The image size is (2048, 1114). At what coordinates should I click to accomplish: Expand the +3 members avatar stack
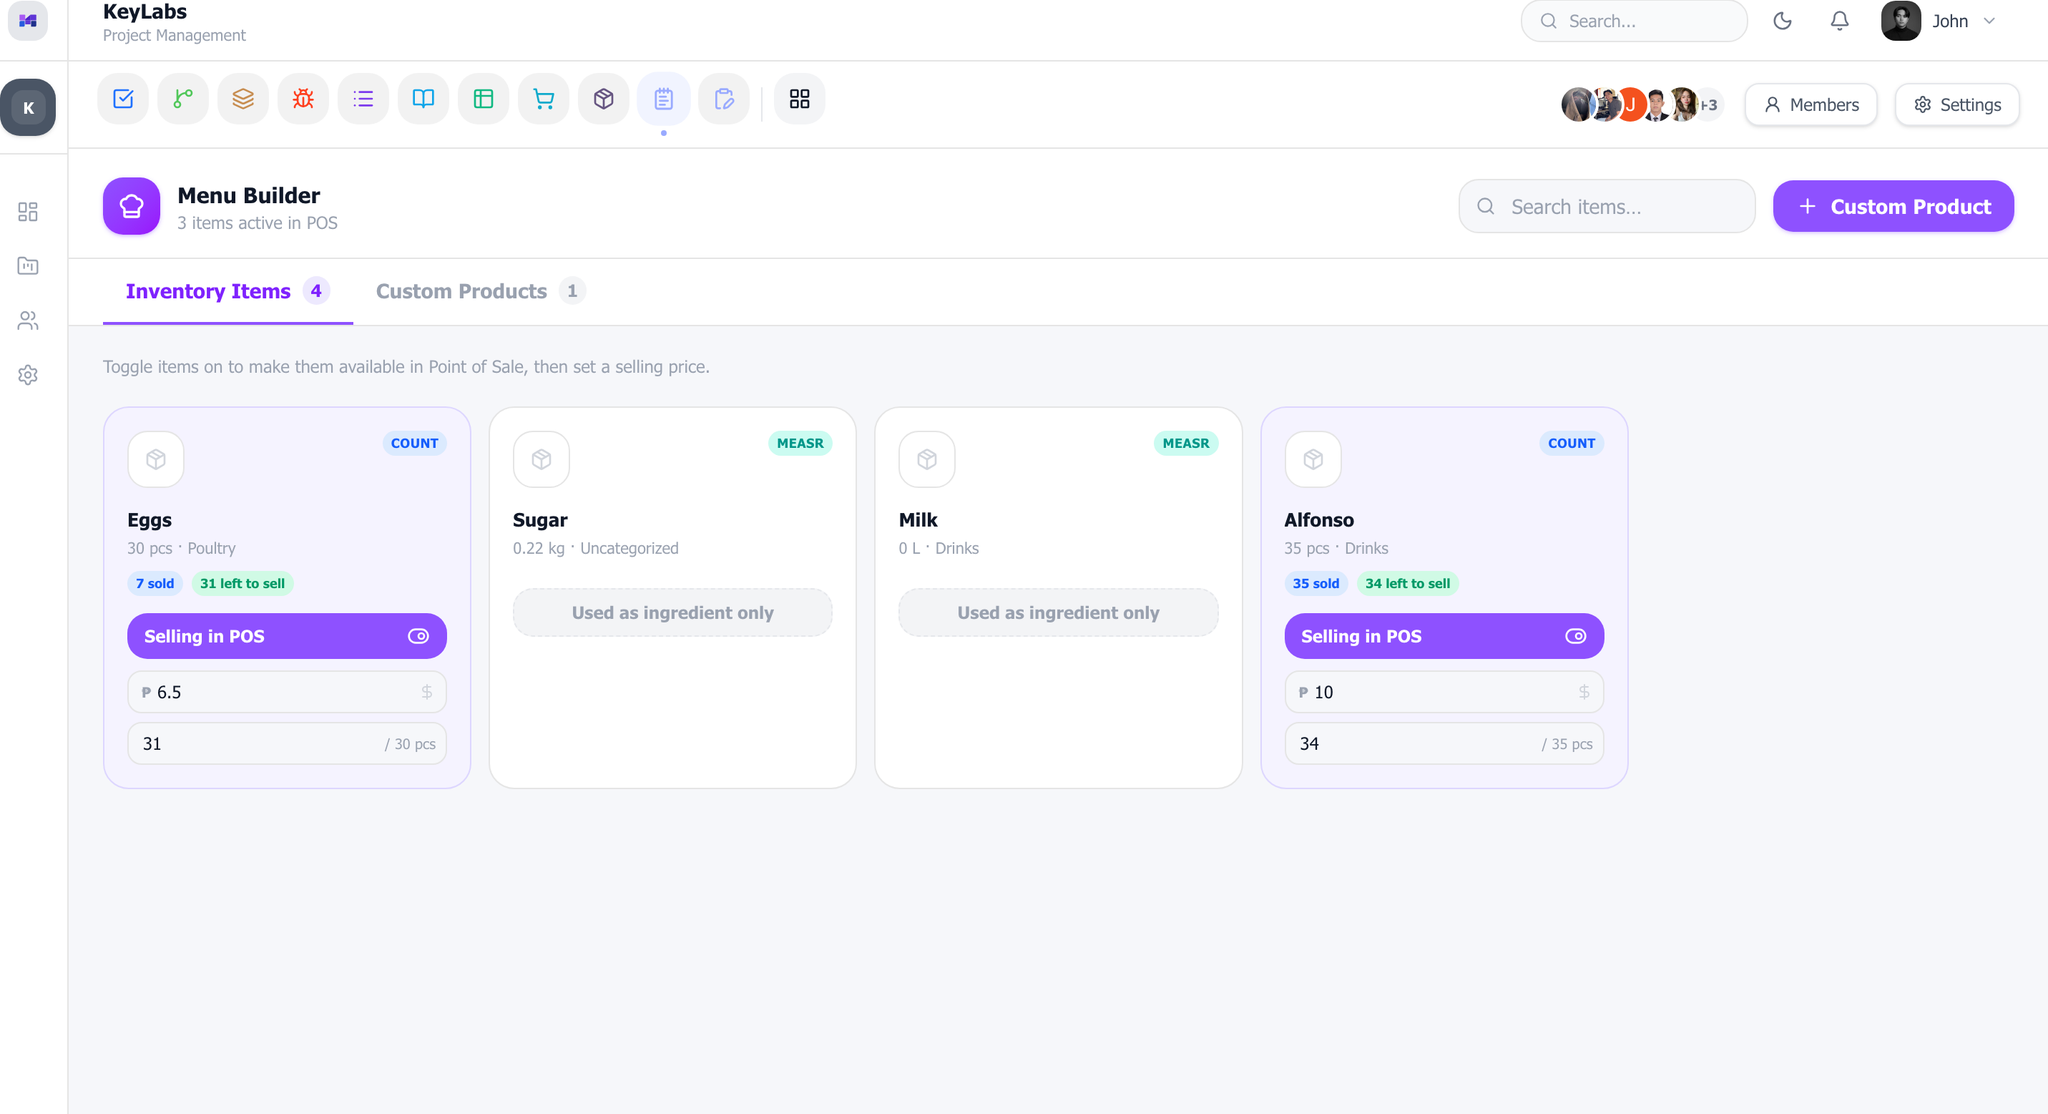(x=1708, y=105)
